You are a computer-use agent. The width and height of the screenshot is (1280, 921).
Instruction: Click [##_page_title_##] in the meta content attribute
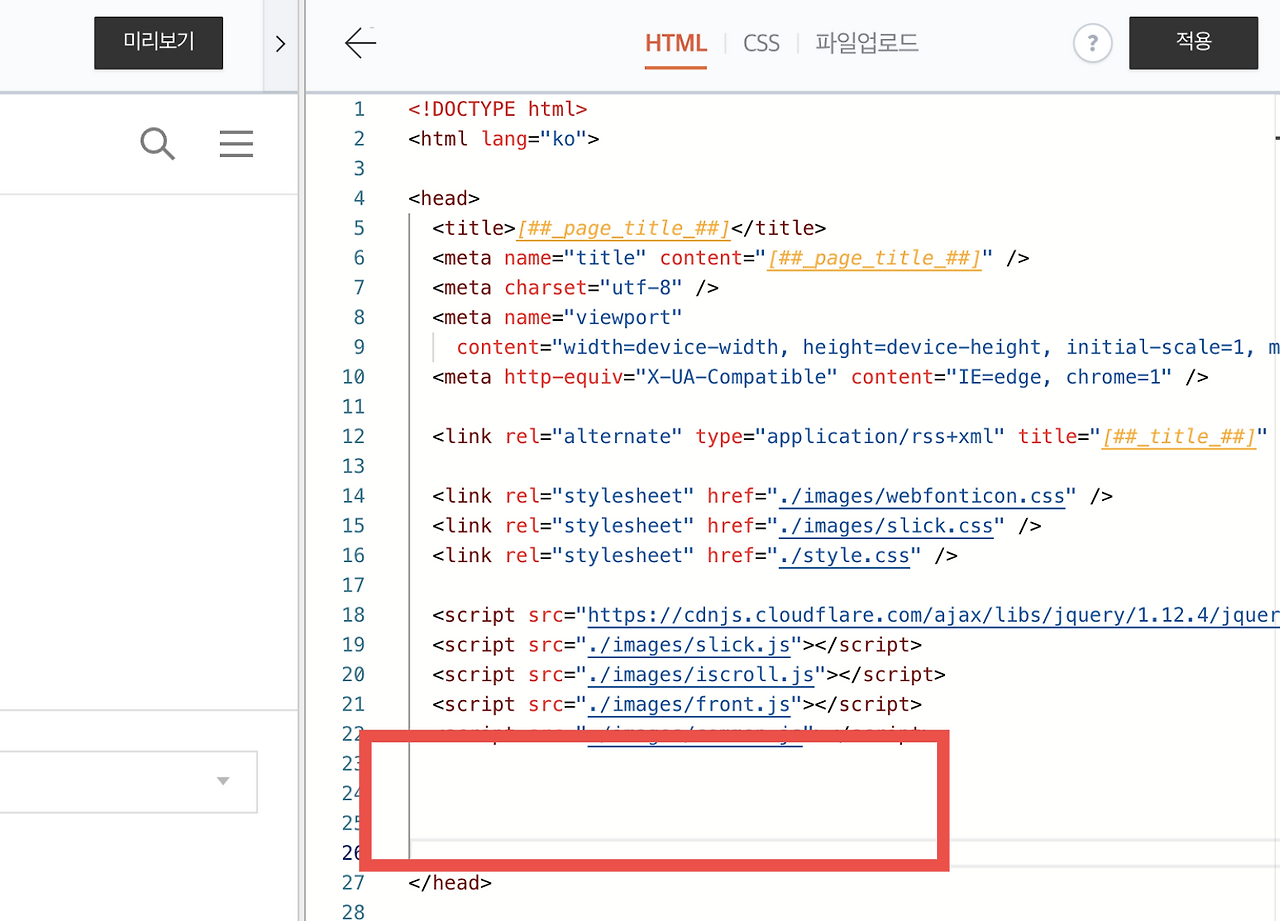click(875, 258)
